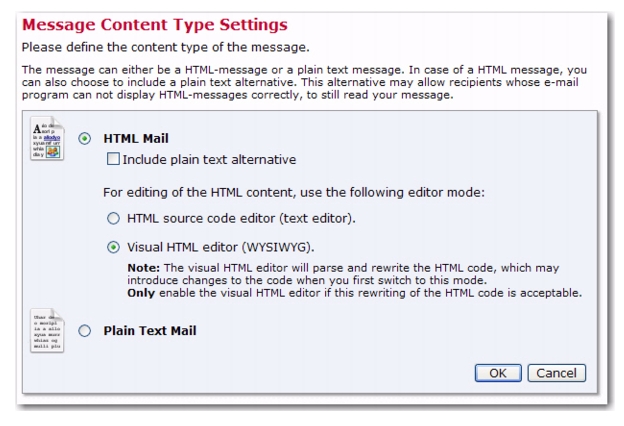Enable the Include plain text alternative checkbox
The image size is (624, 426).
click(113, 159)
